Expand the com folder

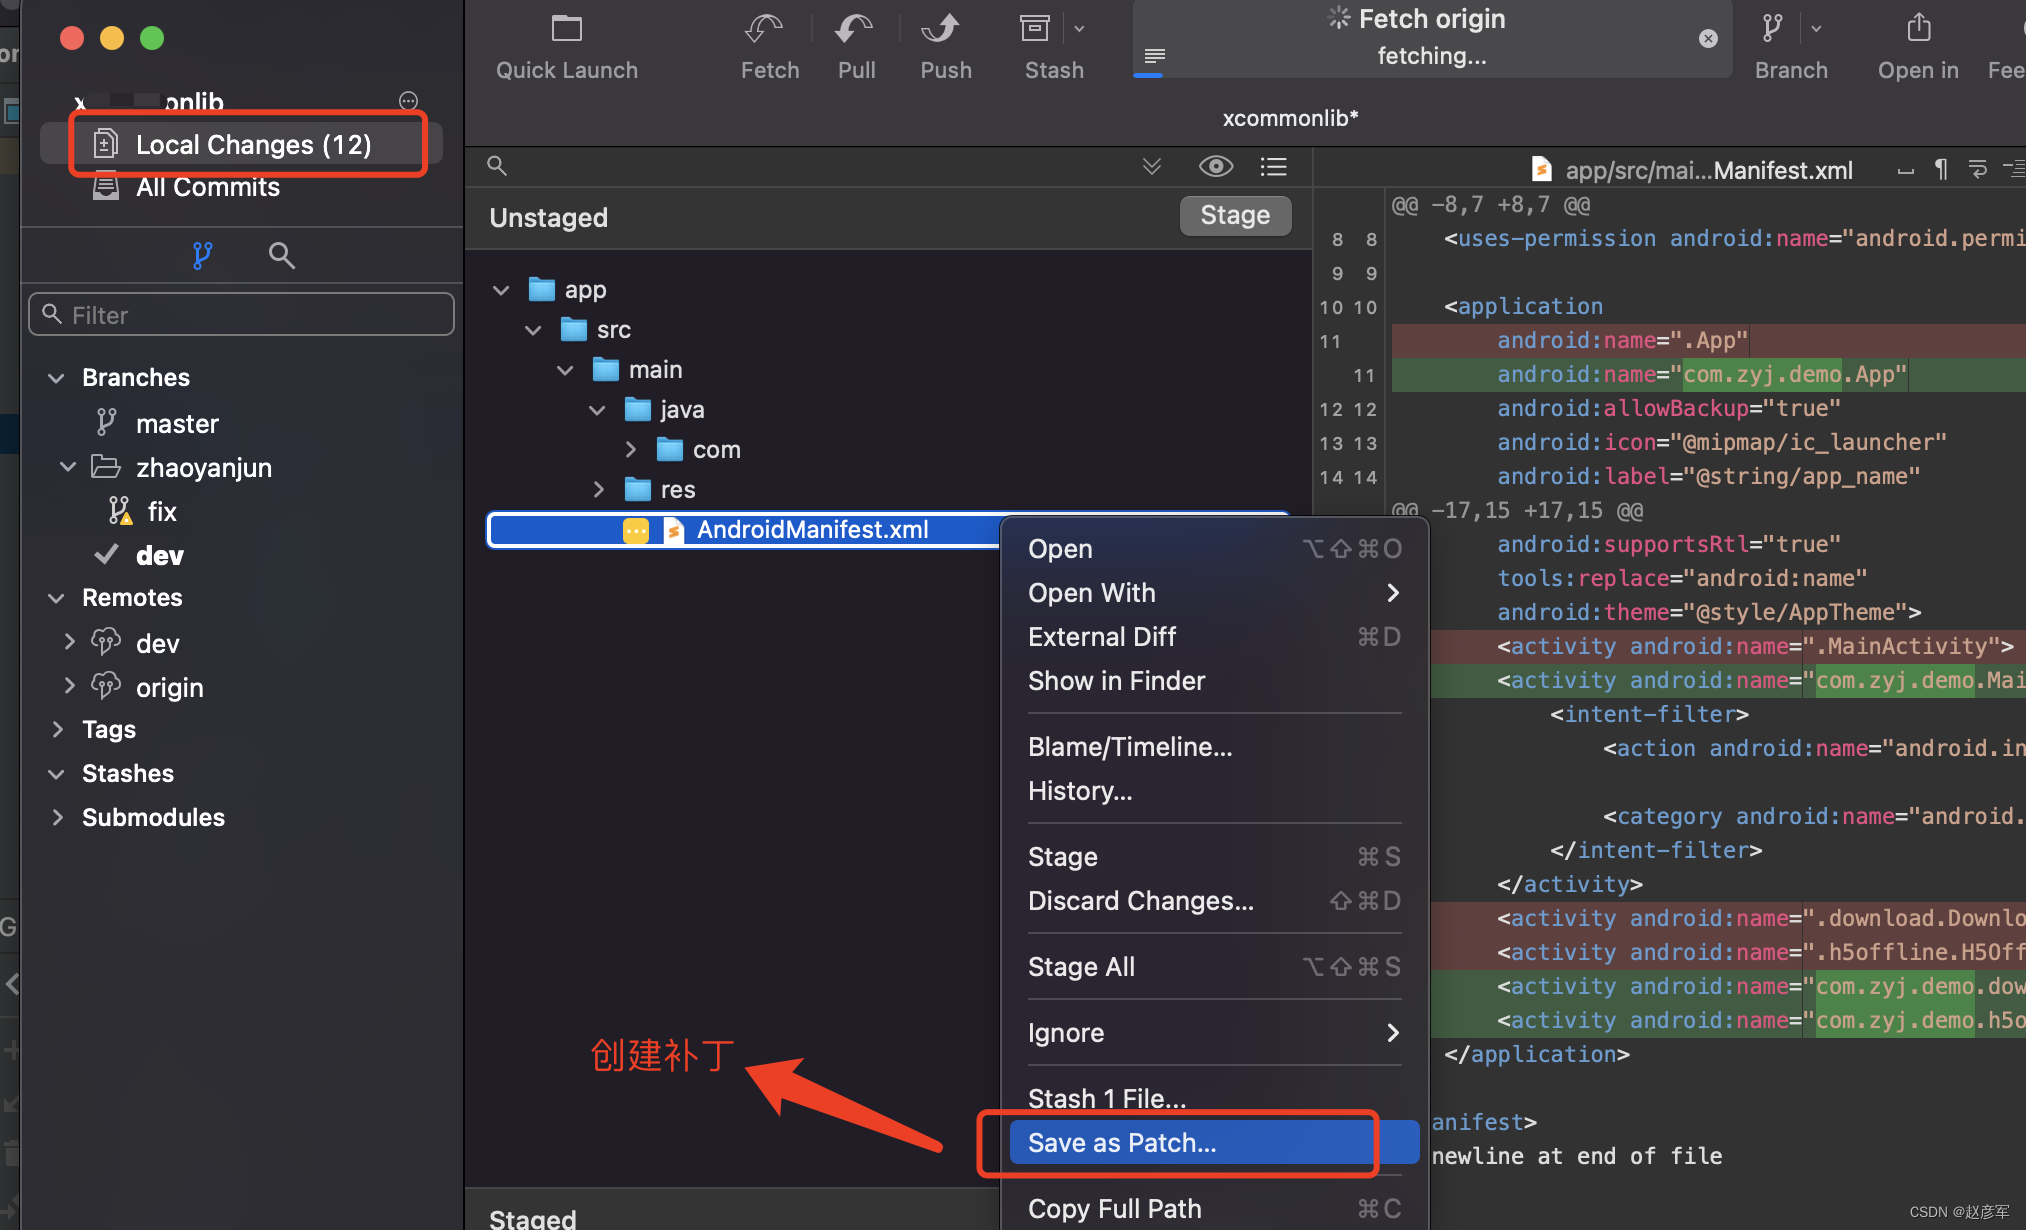(630, 450)
